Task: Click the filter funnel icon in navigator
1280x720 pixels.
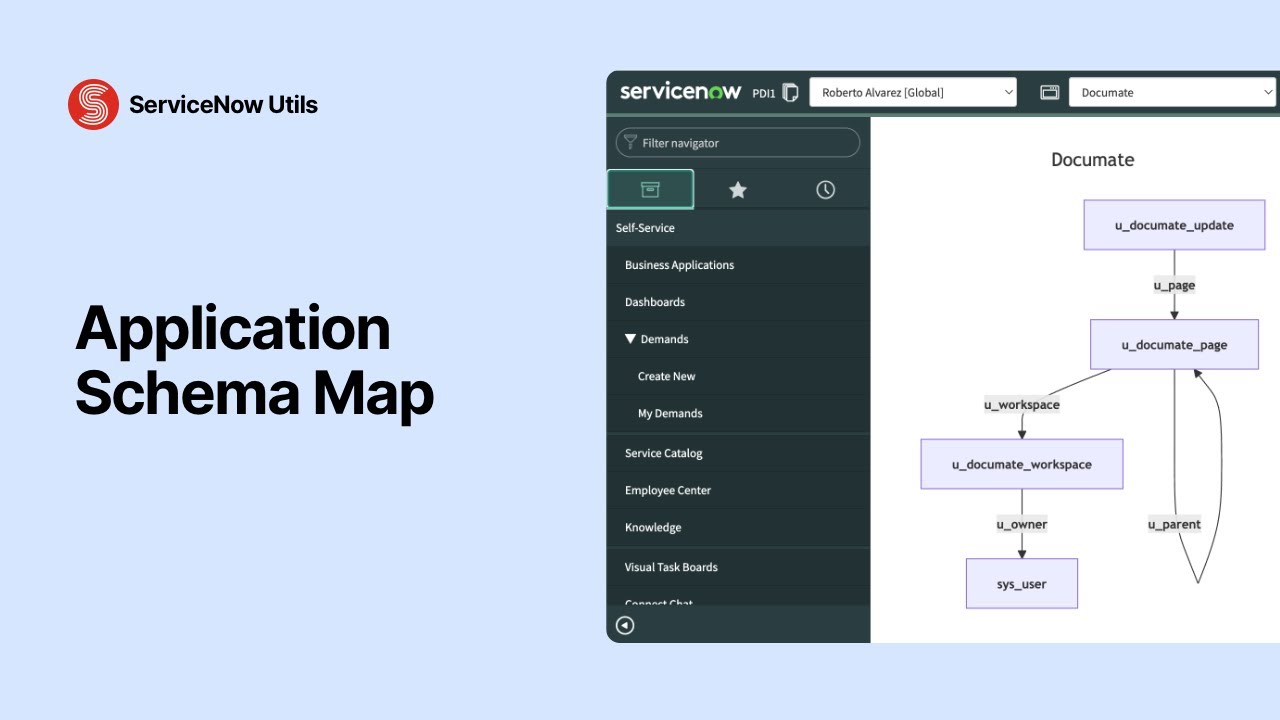Action: 630,143
